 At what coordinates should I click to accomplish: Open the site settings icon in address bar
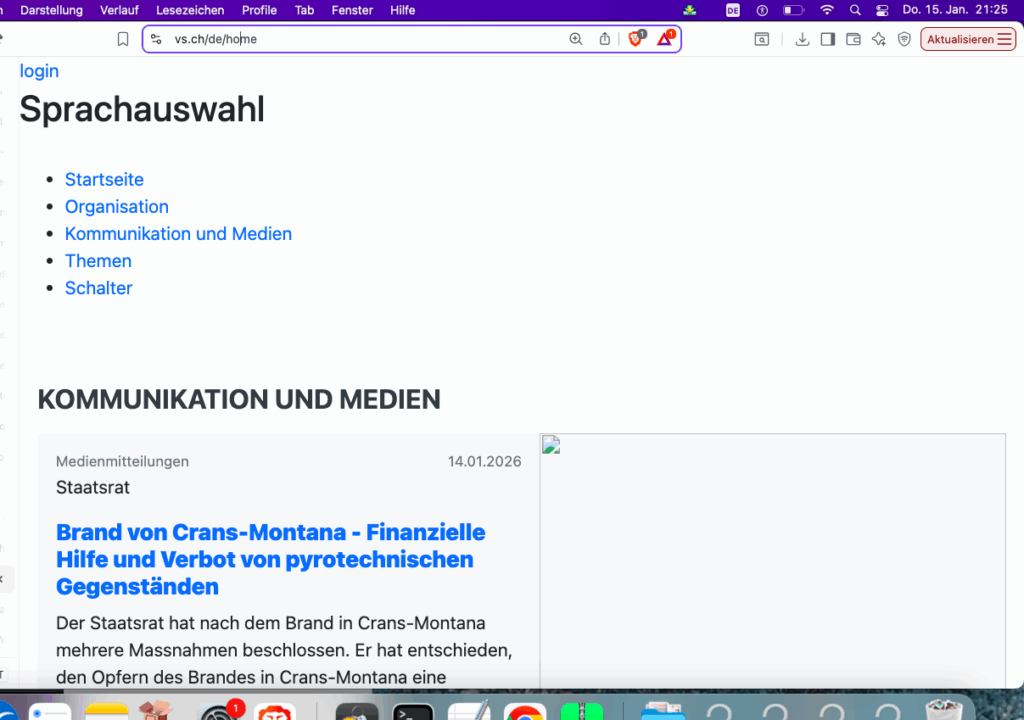point(156,39)
